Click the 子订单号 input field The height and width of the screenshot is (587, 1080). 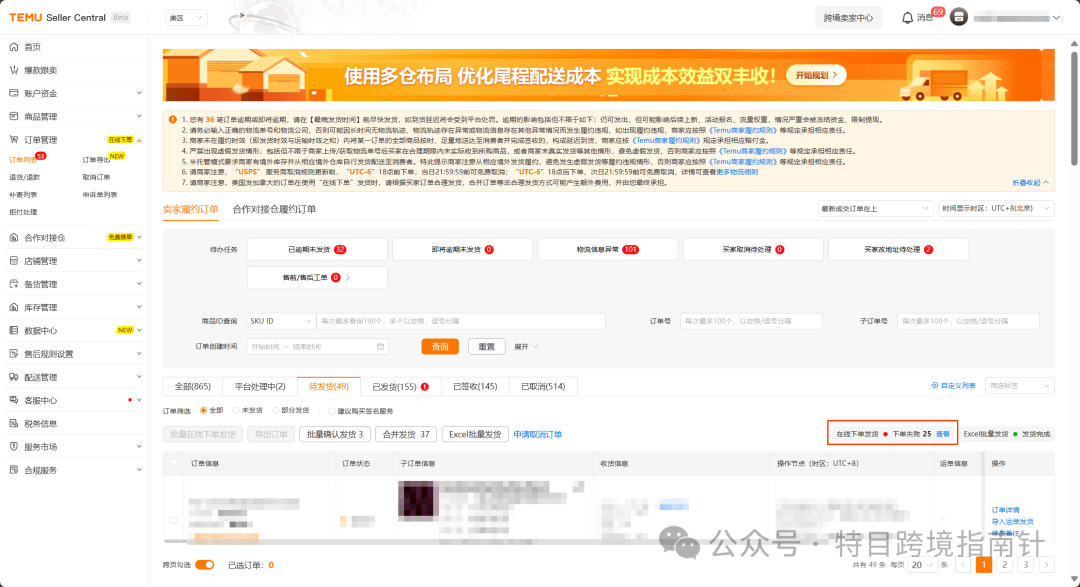pos(968,321)
